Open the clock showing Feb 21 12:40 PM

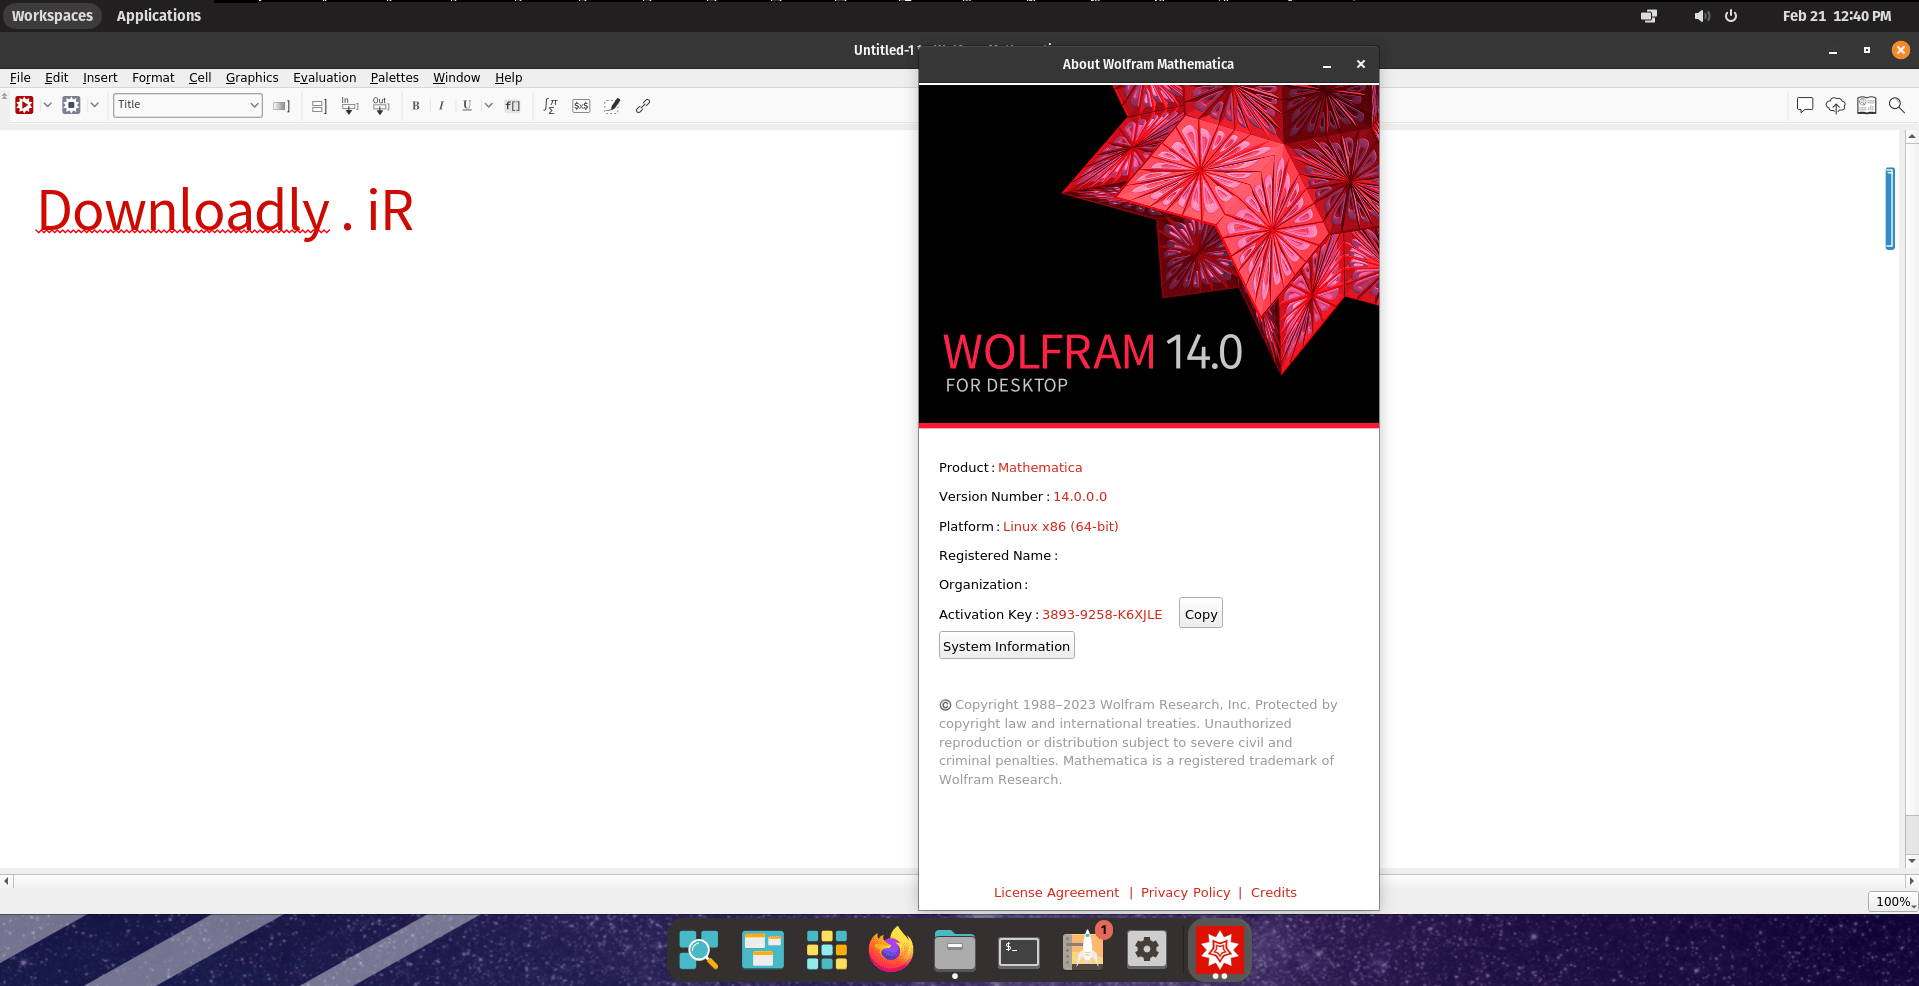pos(1837,16)
